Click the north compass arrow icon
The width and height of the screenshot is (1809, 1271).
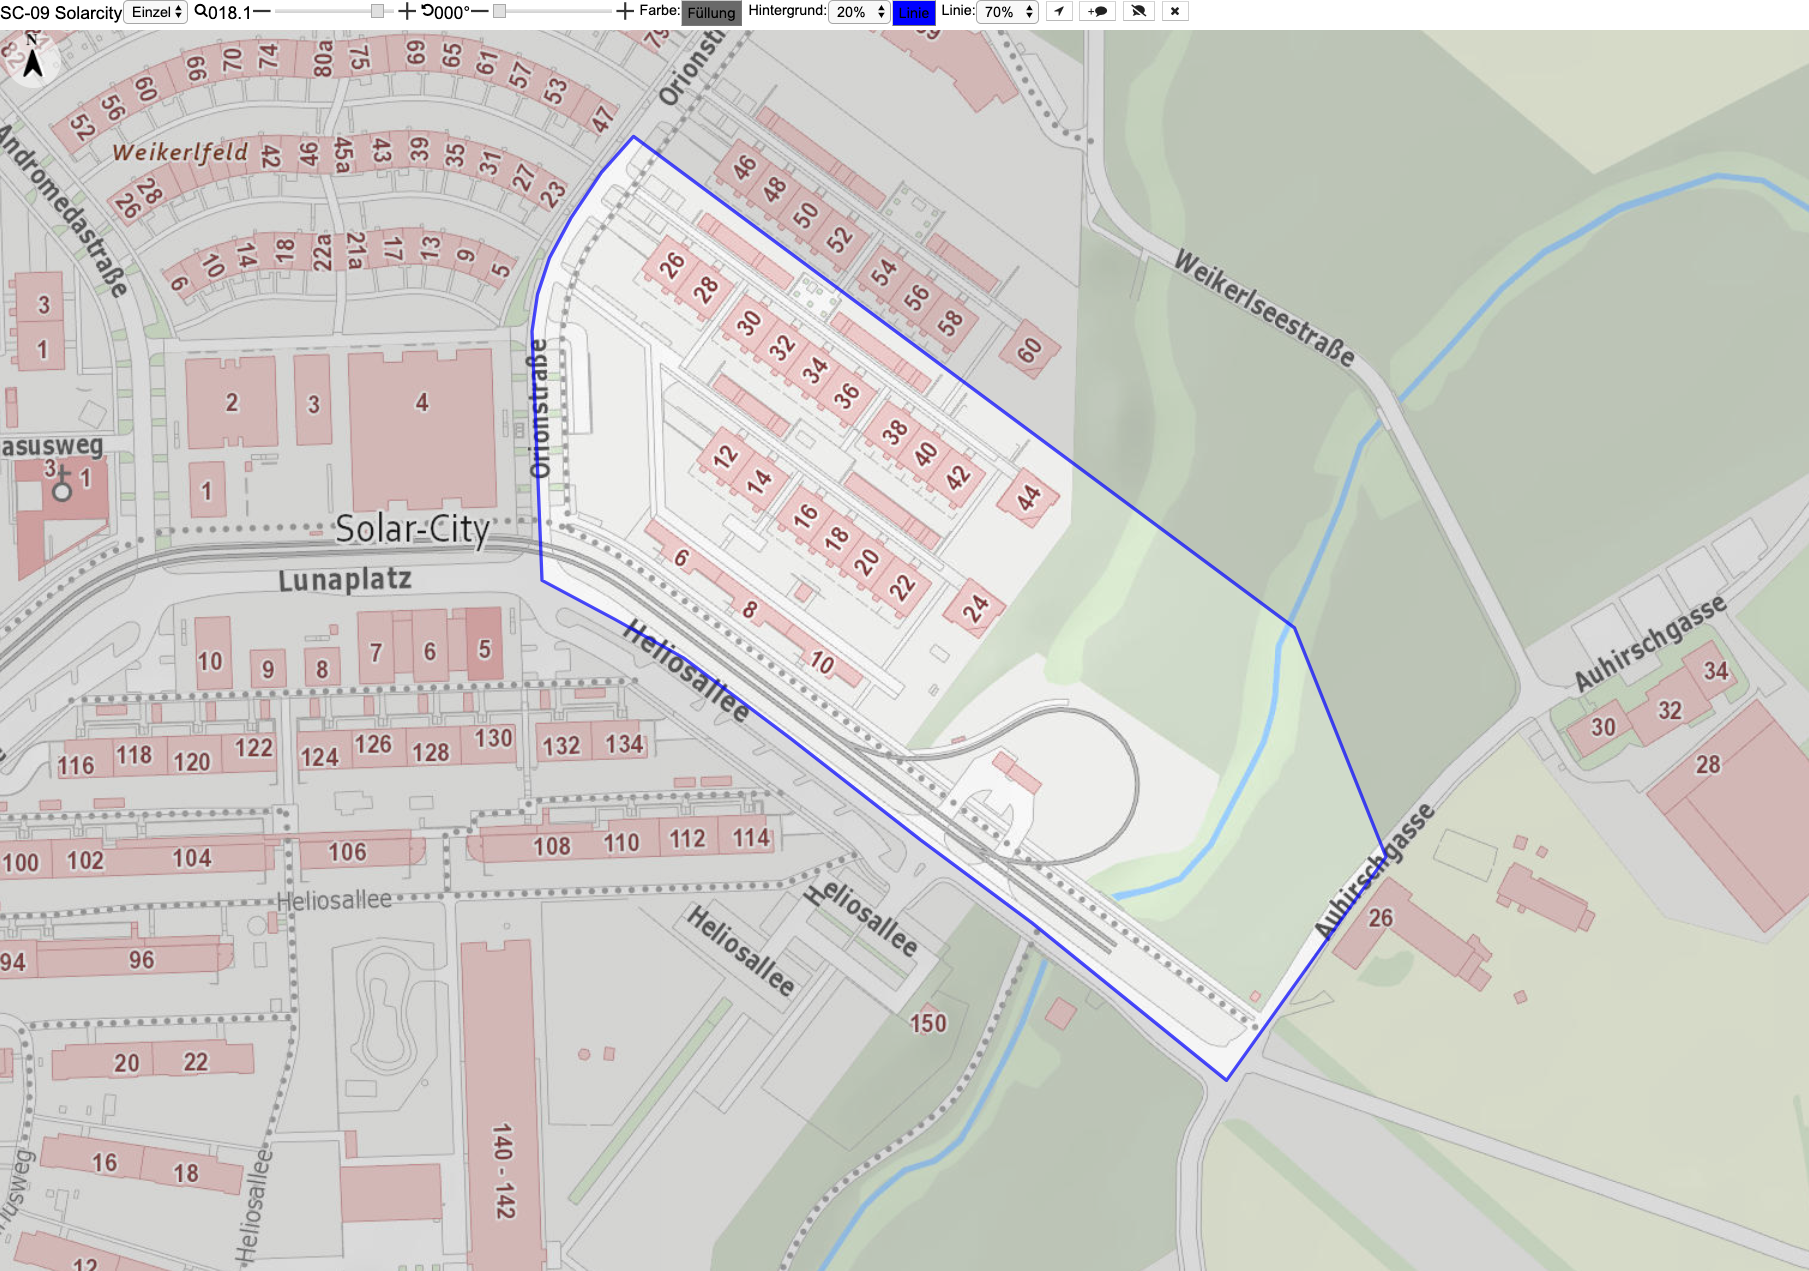point(33,62)
